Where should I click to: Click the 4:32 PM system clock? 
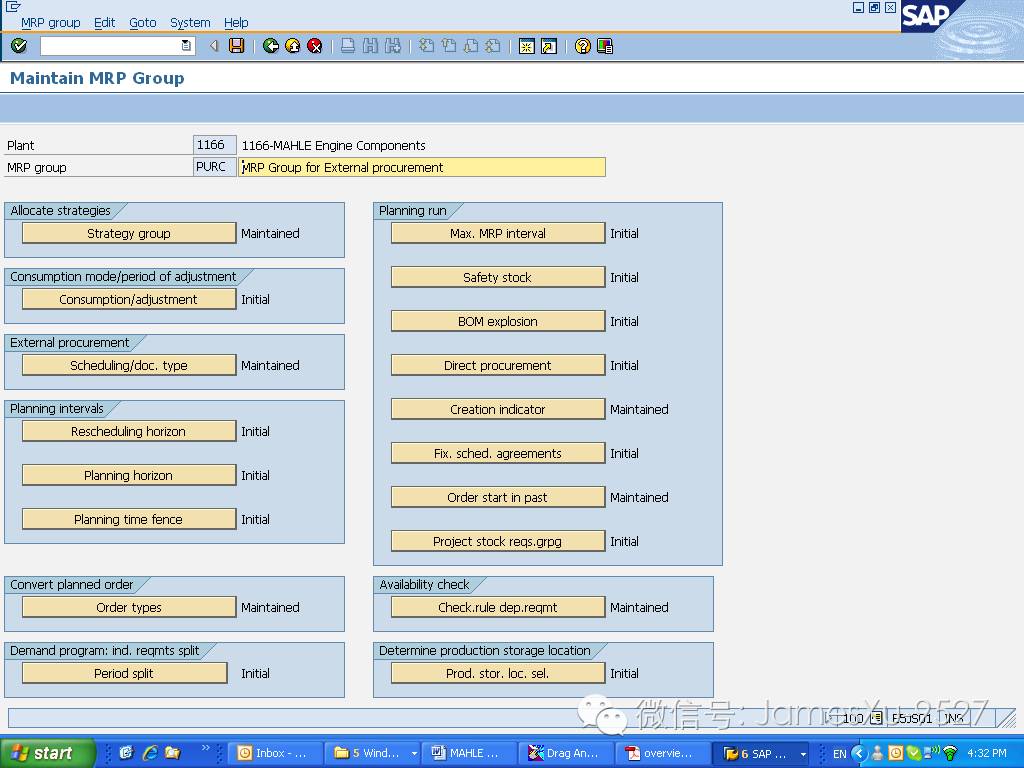(x=987, y=753)
